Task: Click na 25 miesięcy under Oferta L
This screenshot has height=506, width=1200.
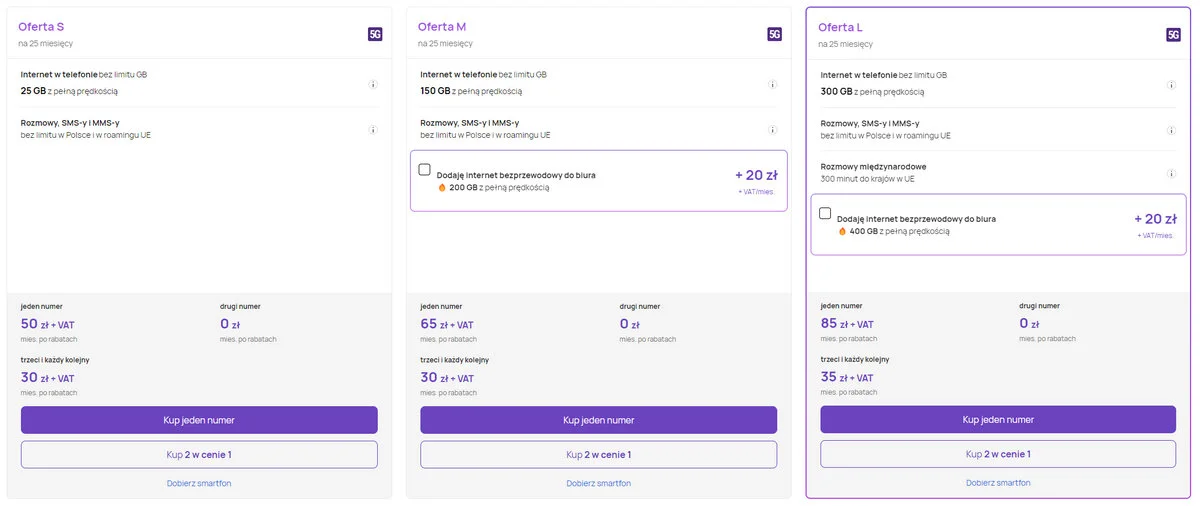Action: 845,43
